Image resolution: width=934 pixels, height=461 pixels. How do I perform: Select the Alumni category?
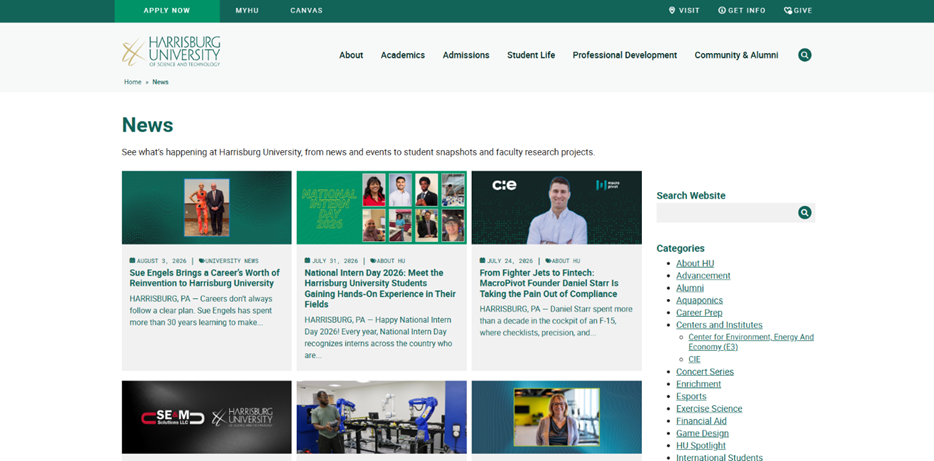[690, 288]
